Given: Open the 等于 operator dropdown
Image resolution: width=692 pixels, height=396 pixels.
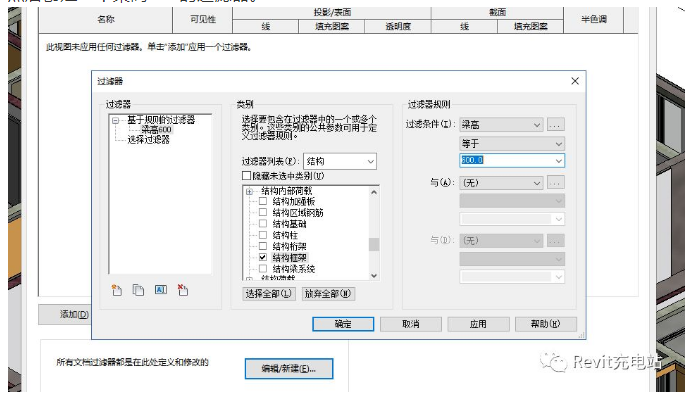Looking at the screenshot, I should click(x=512, y=143).
